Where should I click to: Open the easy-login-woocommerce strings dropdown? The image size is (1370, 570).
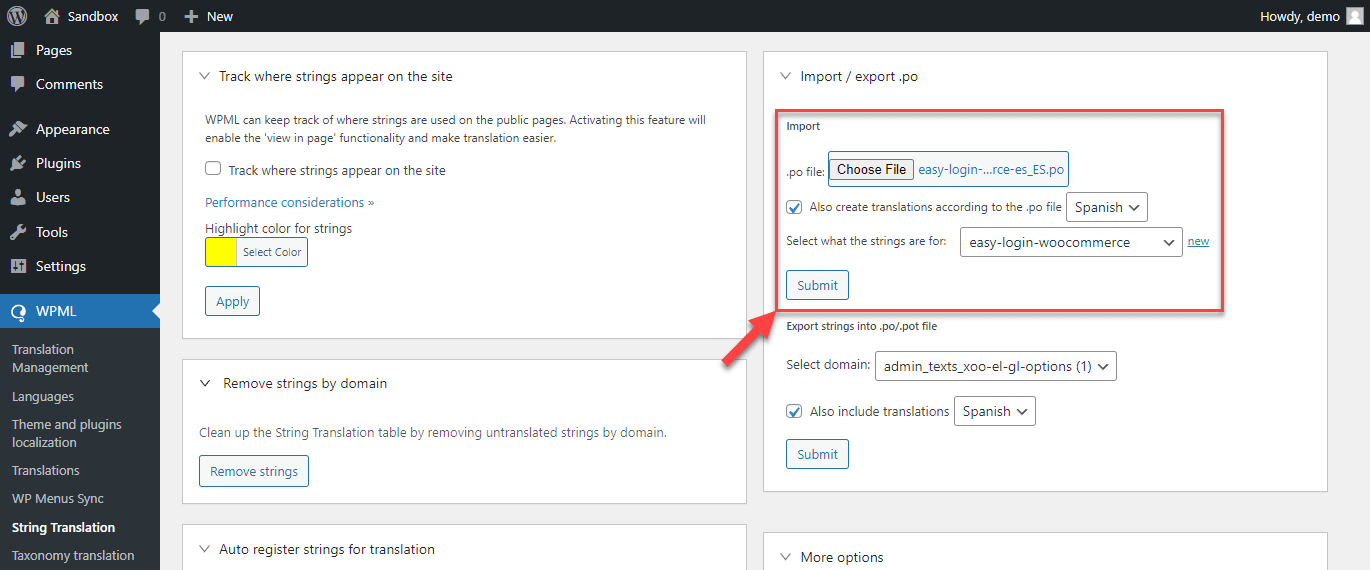(x=1070, y=242)
